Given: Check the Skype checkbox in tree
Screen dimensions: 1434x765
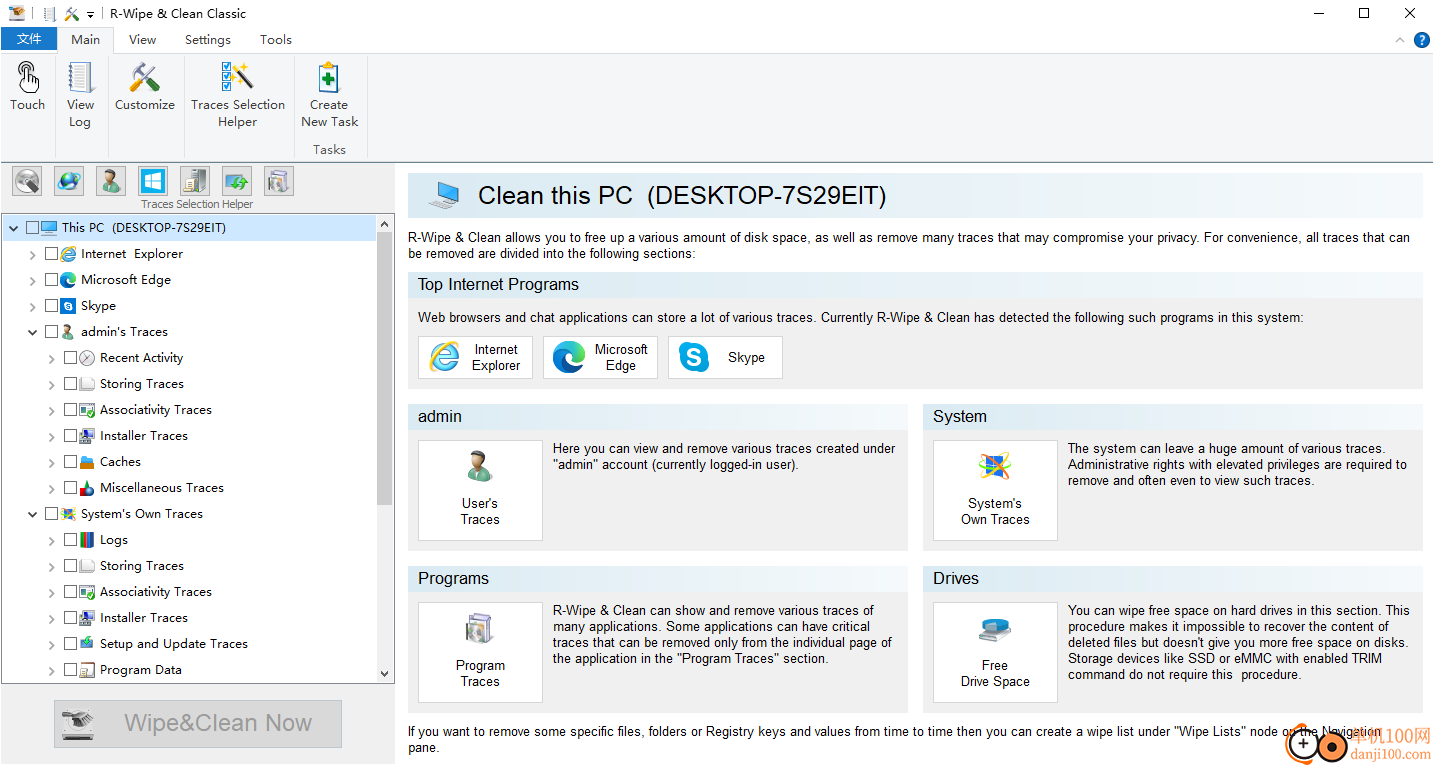Looking at the screenshot, I should (x=51, y=306).
